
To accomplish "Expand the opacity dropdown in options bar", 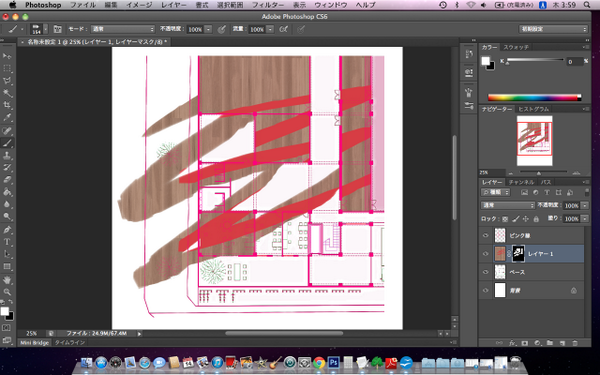I will (209, 29).
